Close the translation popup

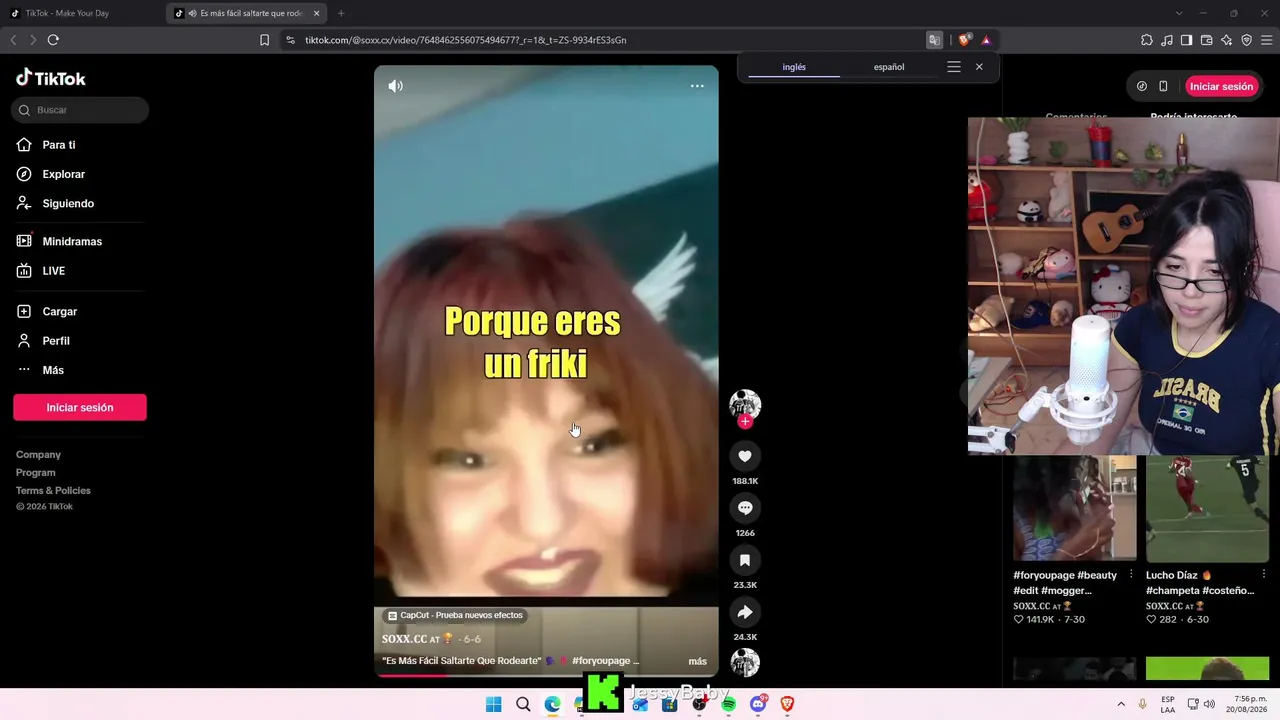[x=979, y=67]
